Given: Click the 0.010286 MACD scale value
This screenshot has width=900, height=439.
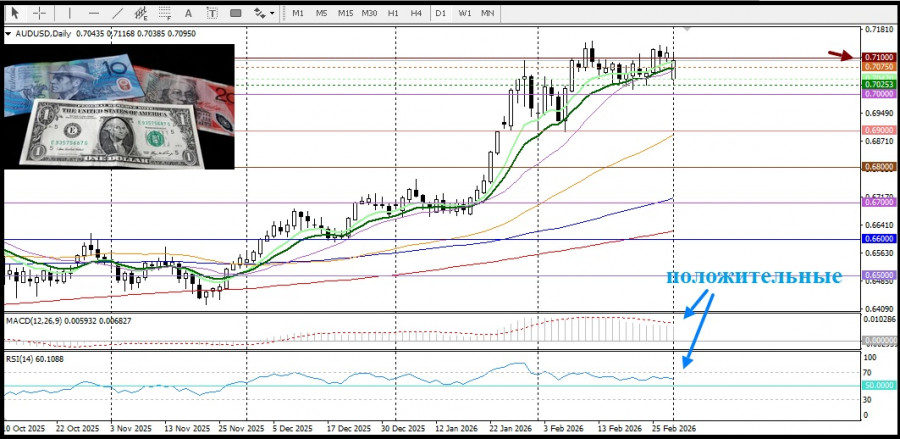Looking at the screenshot, I should tap(881, 318).
